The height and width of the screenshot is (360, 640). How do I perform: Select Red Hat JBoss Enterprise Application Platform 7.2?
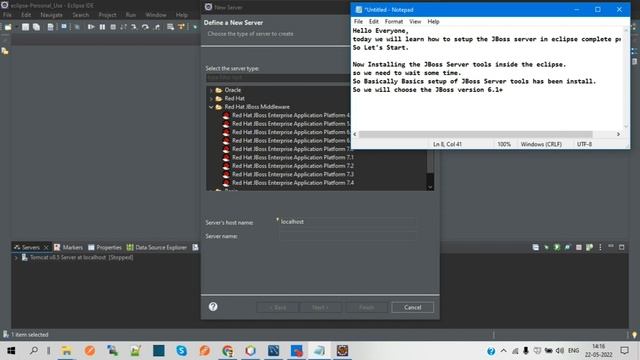293,166
